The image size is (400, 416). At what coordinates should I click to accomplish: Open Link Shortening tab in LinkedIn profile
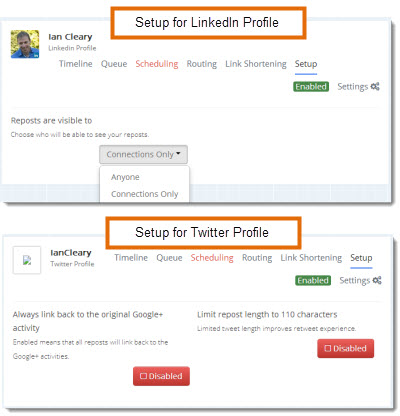tap(256, 64)
